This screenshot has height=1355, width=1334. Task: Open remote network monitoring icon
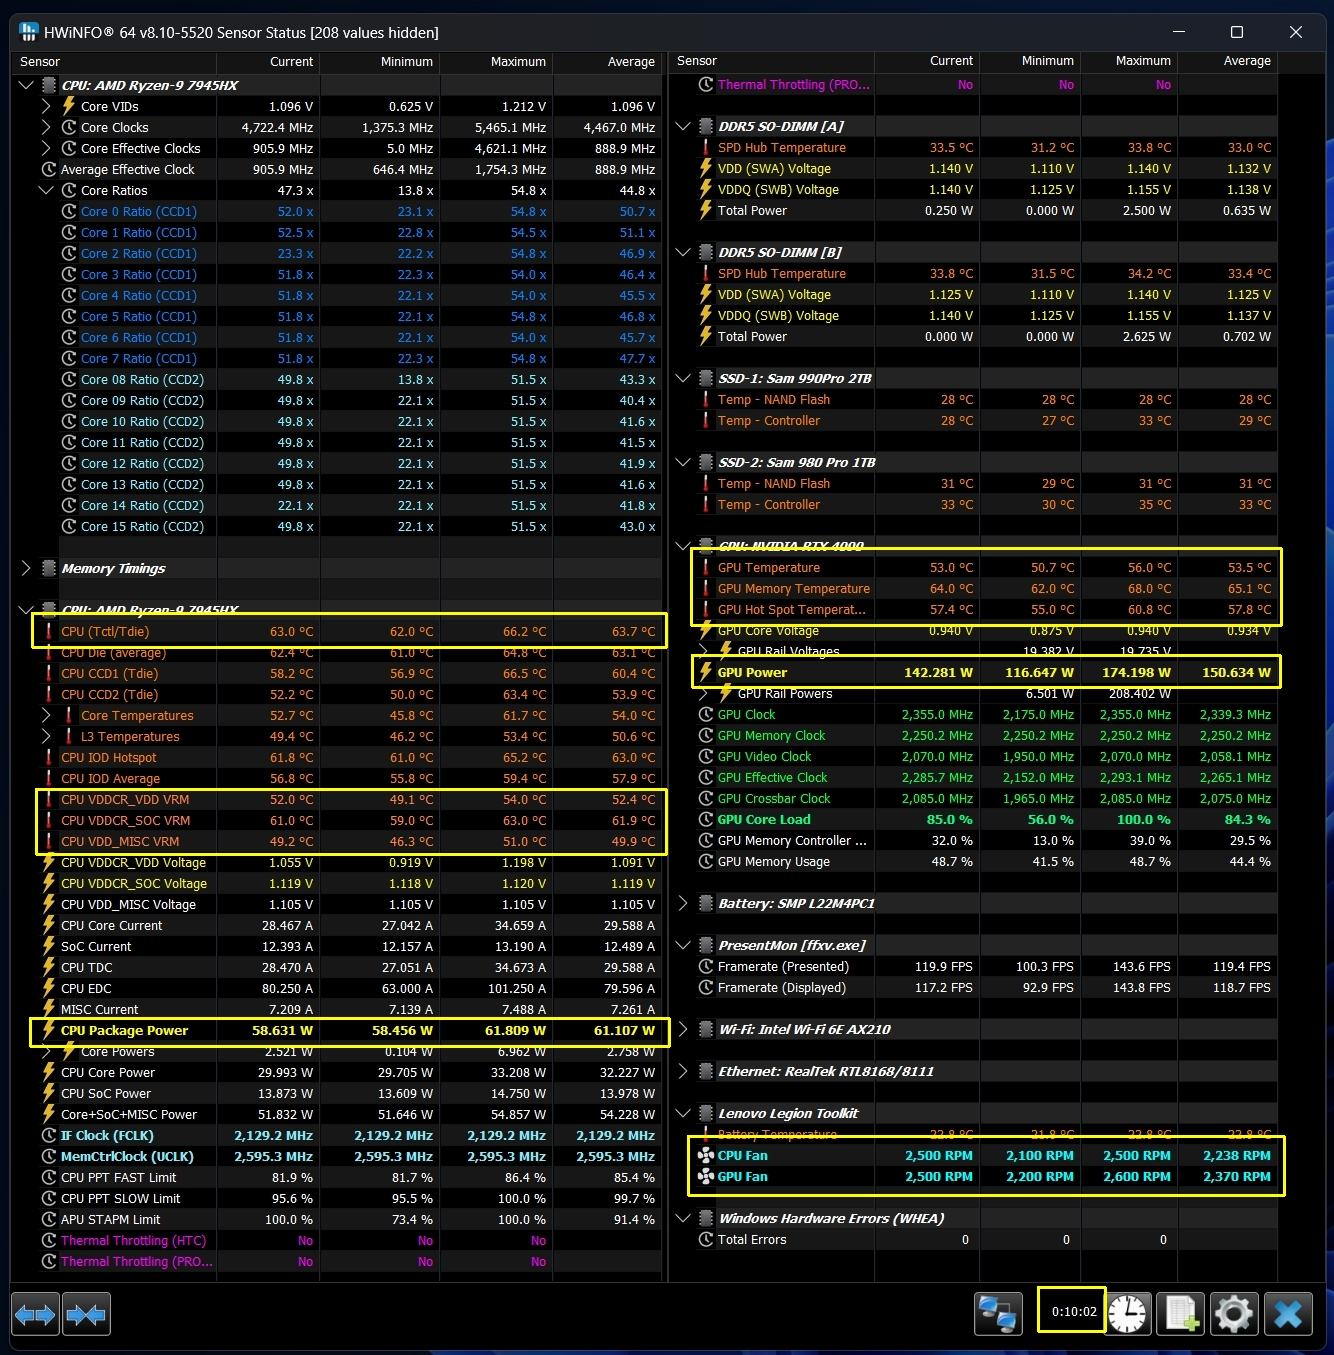(x=998, y=1313)
